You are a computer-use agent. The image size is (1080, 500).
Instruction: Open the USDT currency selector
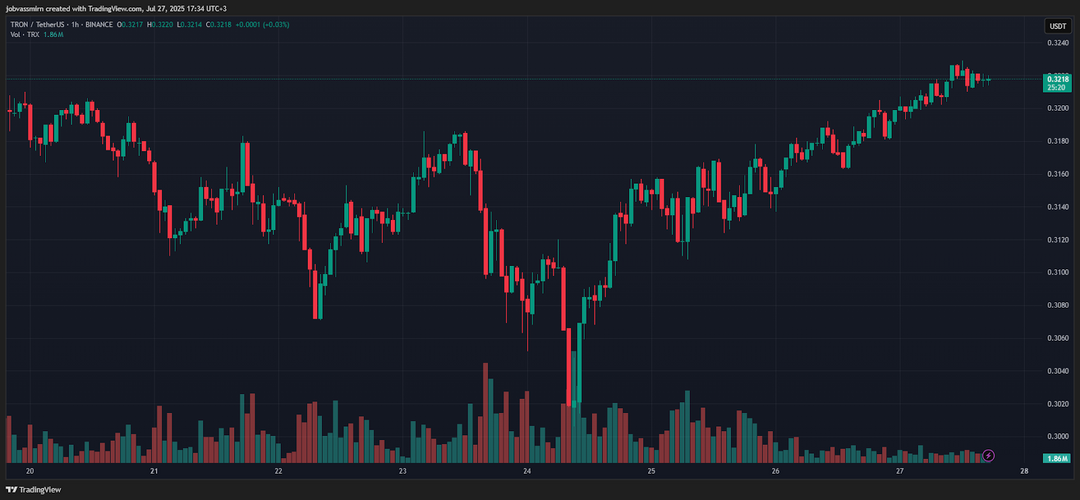pos(1057,26)
